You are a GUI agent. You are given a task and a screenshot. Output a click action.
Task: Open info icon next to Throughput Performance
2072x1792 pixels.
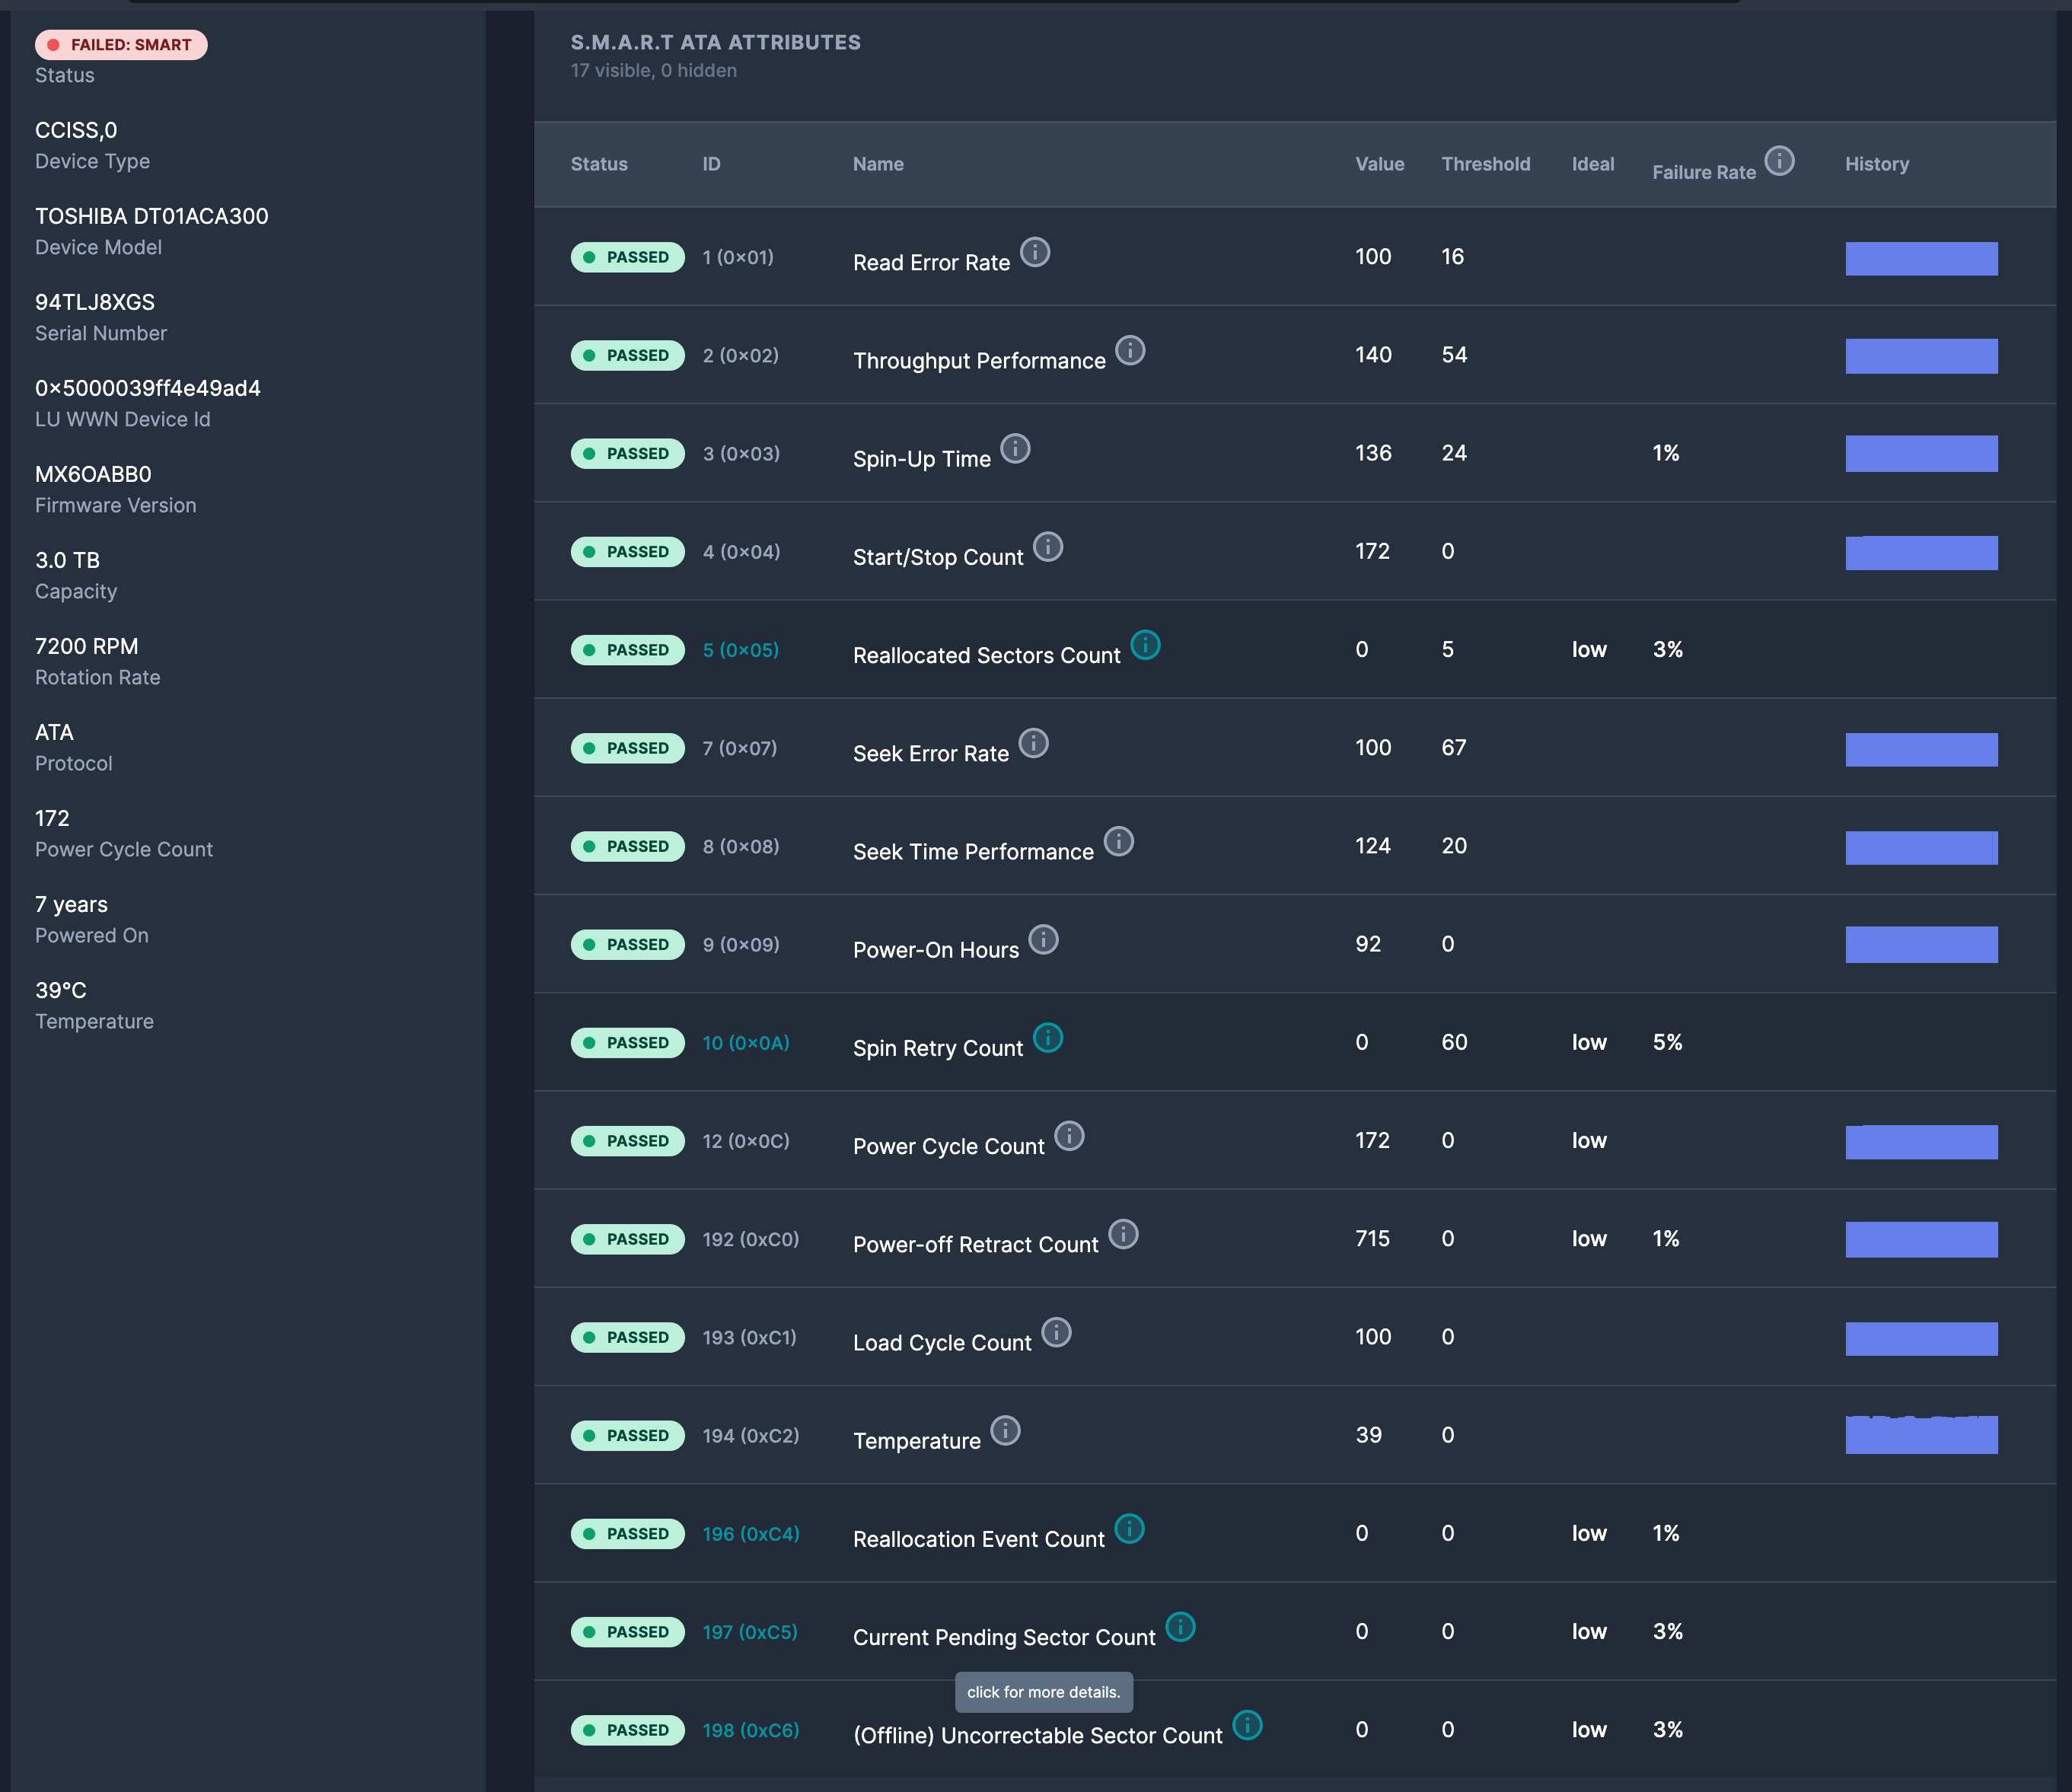[1130, 350]
